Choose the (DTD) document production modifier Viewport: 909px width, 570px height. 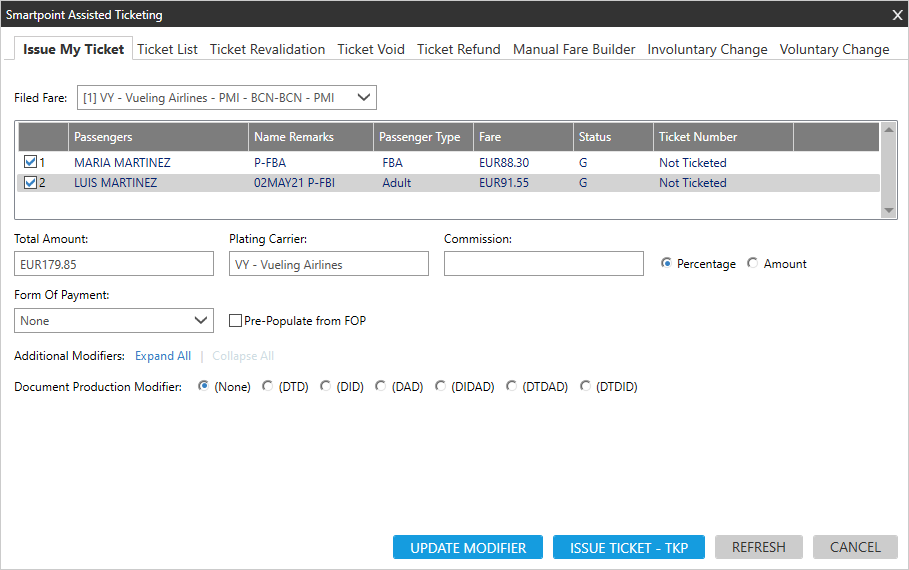tap(268, 386)
